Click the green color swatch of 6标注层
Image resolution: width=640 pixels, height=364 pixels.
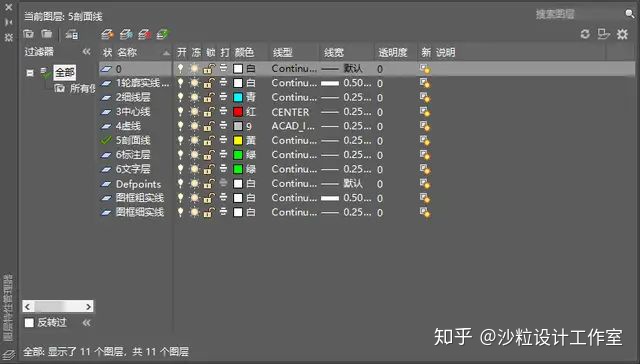pyautogui.click(x=238, y=155)
